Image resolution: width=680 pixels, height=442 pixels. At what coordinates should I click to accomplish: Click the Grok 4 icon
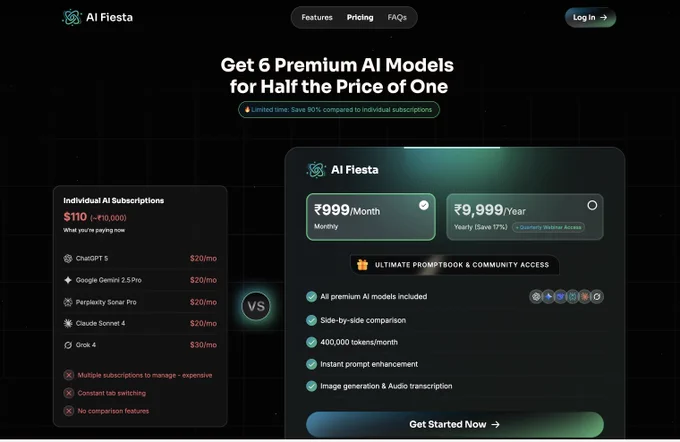pos(68,345)
